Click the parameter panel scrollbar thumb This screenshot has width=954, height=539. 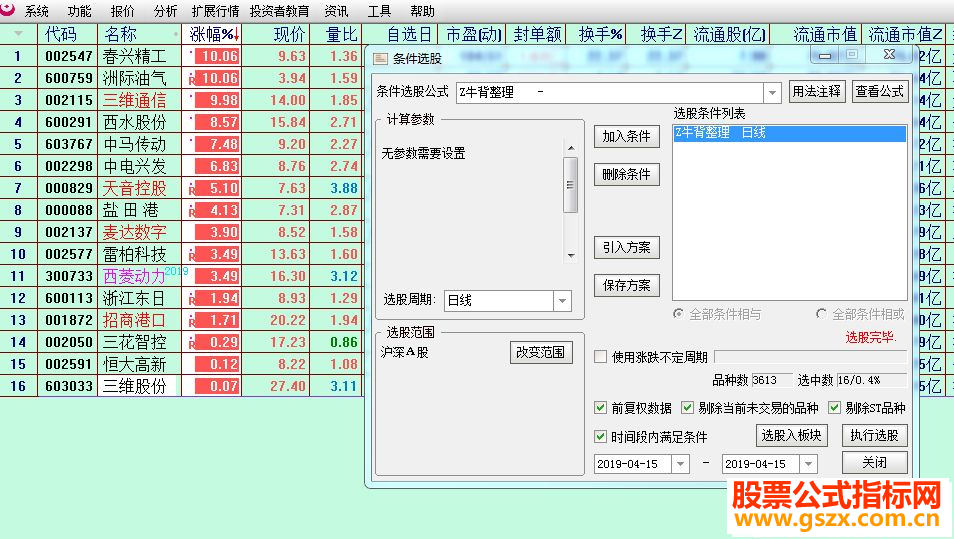pyautogui.click(x=571, y=185)
